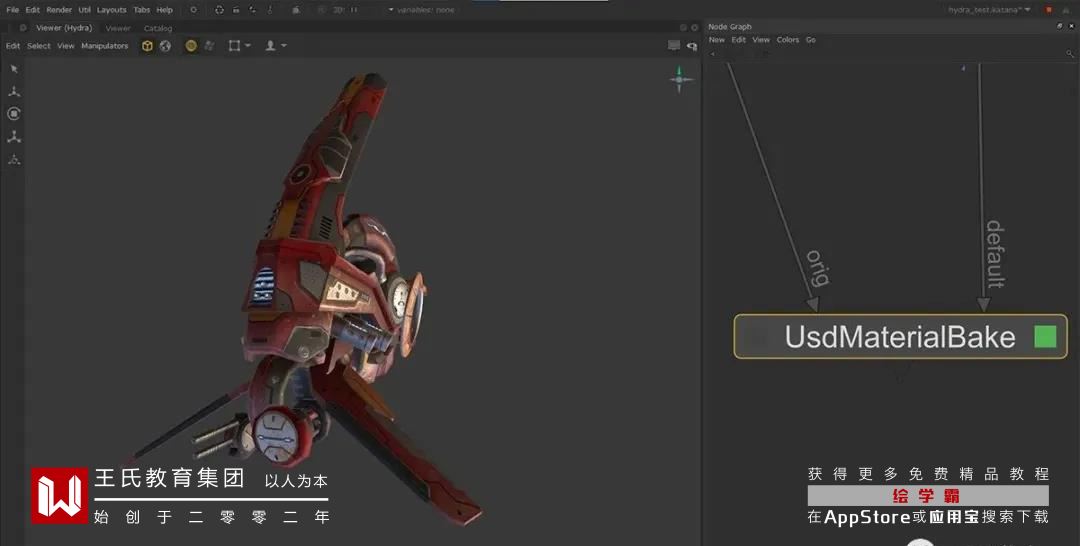The width and height of the screenshot is (1080, 546).
Task: Click the camera-look icon beside the monitor
Action: pyautogui.click(x=692, y=46)
